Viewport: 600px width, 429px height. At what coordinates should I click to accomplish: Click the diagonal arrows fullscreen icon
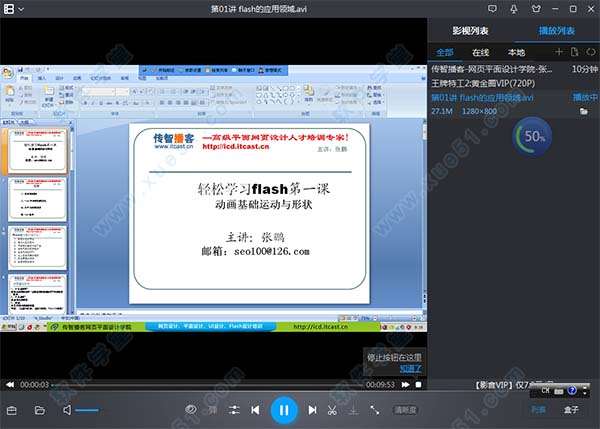375,410
